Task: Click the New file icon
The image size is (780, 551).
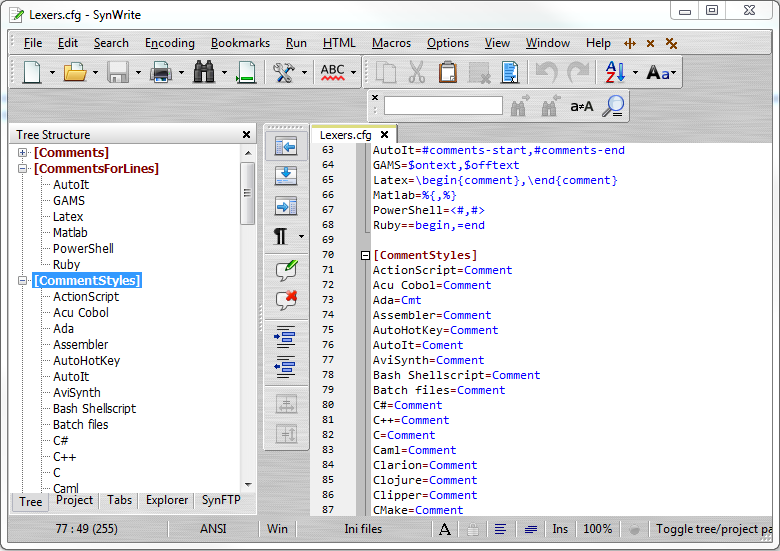Action: [32, 72]
